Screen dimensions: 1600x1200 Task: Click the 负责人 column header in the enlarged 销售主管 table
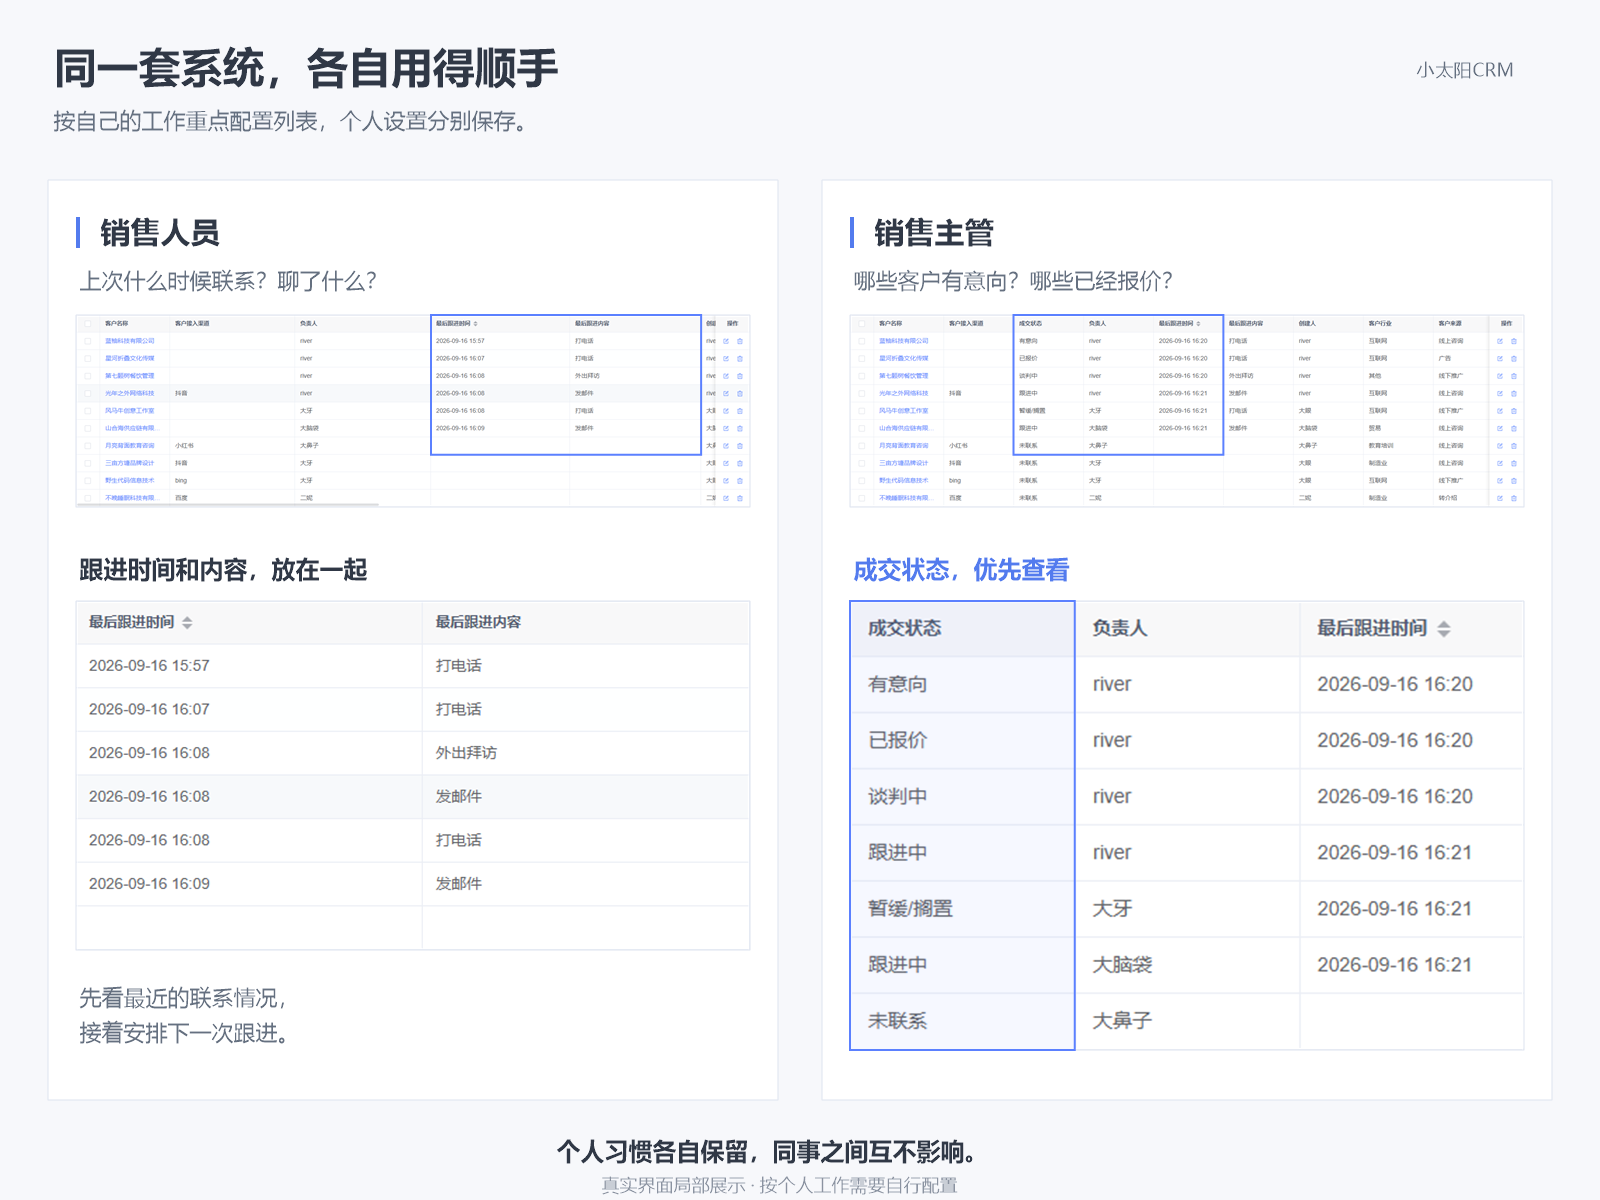1187,629
